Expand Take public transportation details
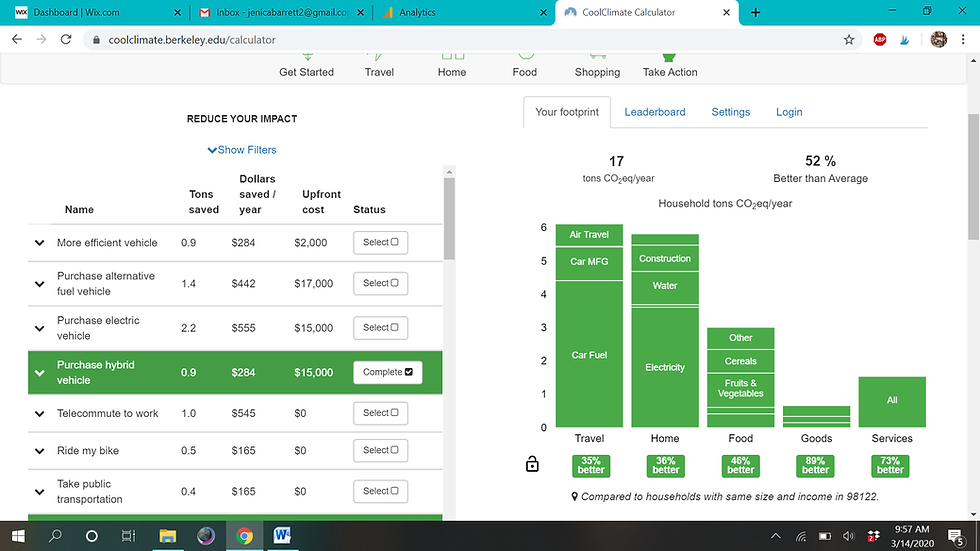This screenshot has height=551, width=980. [39, 492]
